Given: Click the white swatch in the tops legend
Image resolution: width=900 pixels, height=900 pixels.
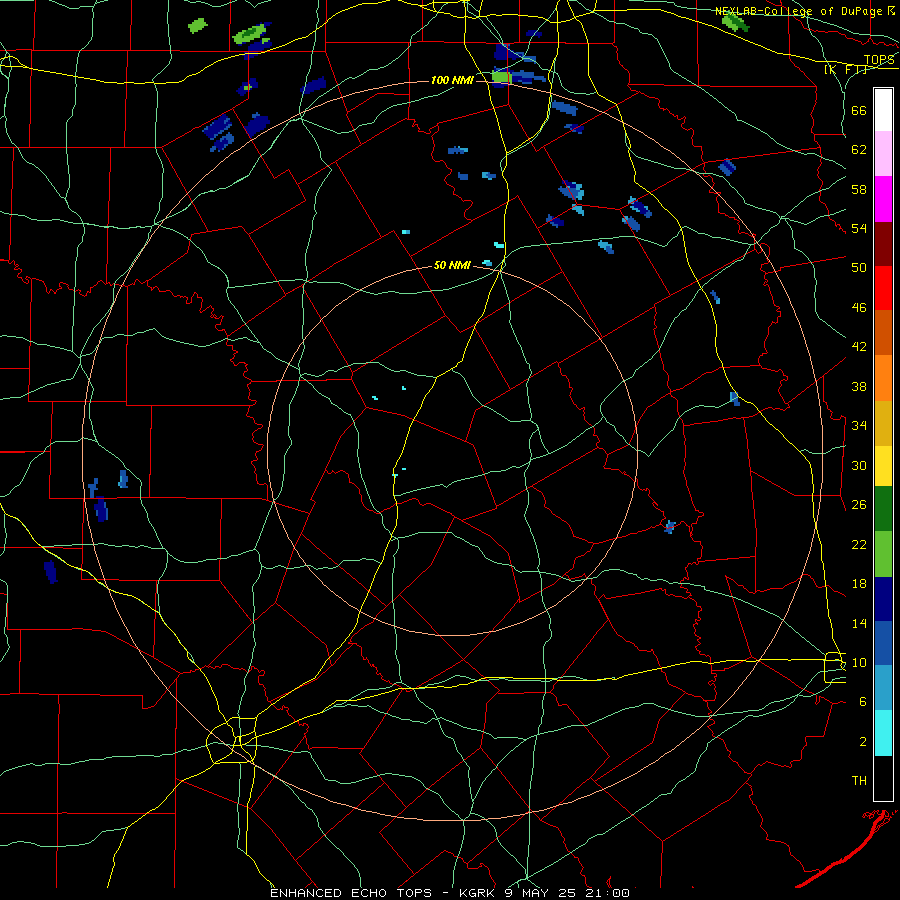Looking at the screenshot, I should pyautogui.click(x=883, y=110).
